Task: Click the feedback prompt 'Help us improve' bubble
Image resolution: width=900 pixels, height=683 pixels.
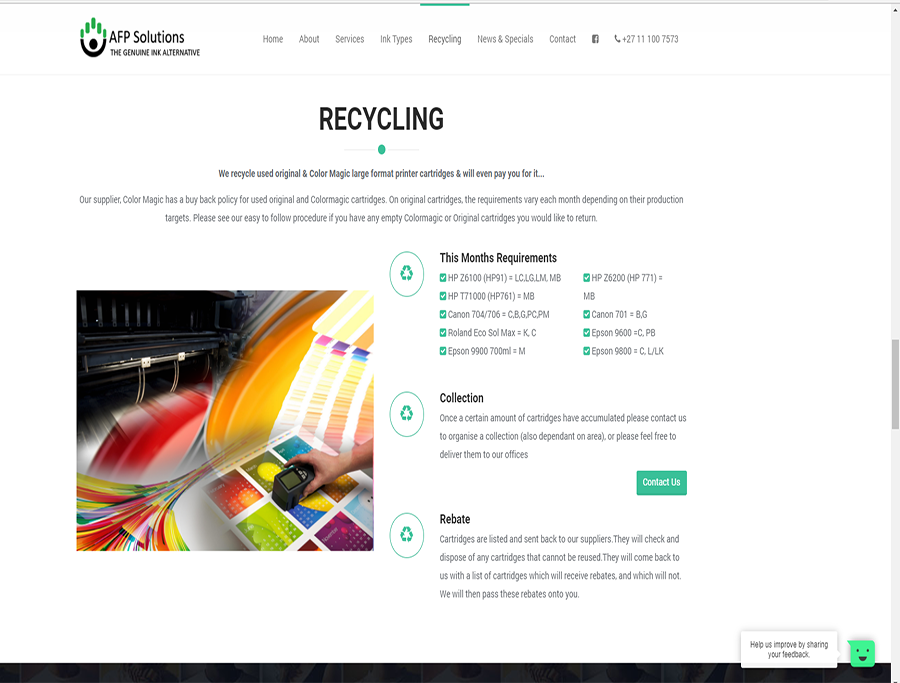Action: coord(789,649)
